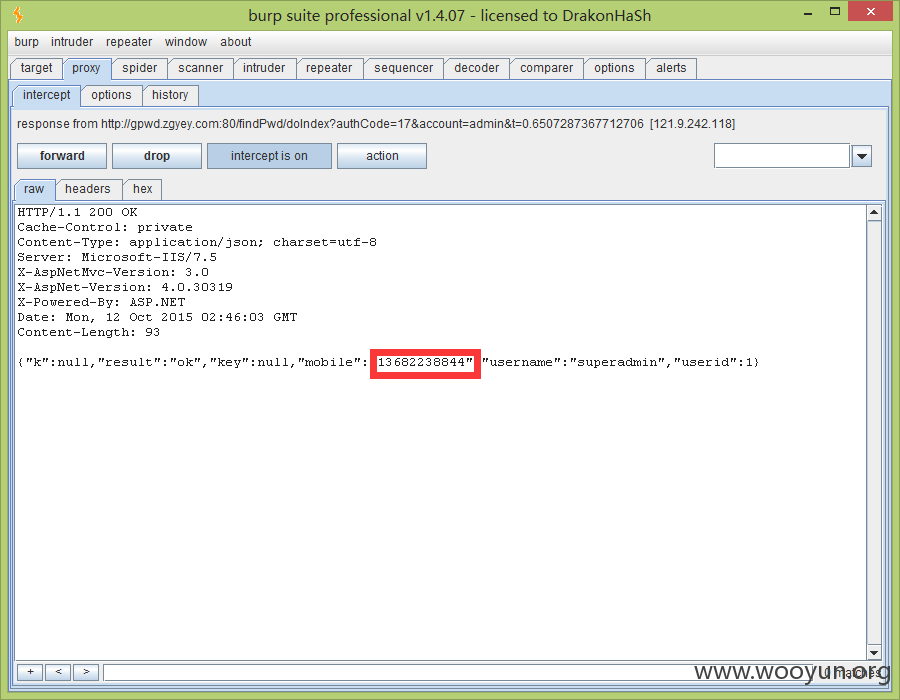Click the X-AspNetMvc-Version: 3.0 line
The height and width of the screenshot is (700, 900).
tap(113, 273)
